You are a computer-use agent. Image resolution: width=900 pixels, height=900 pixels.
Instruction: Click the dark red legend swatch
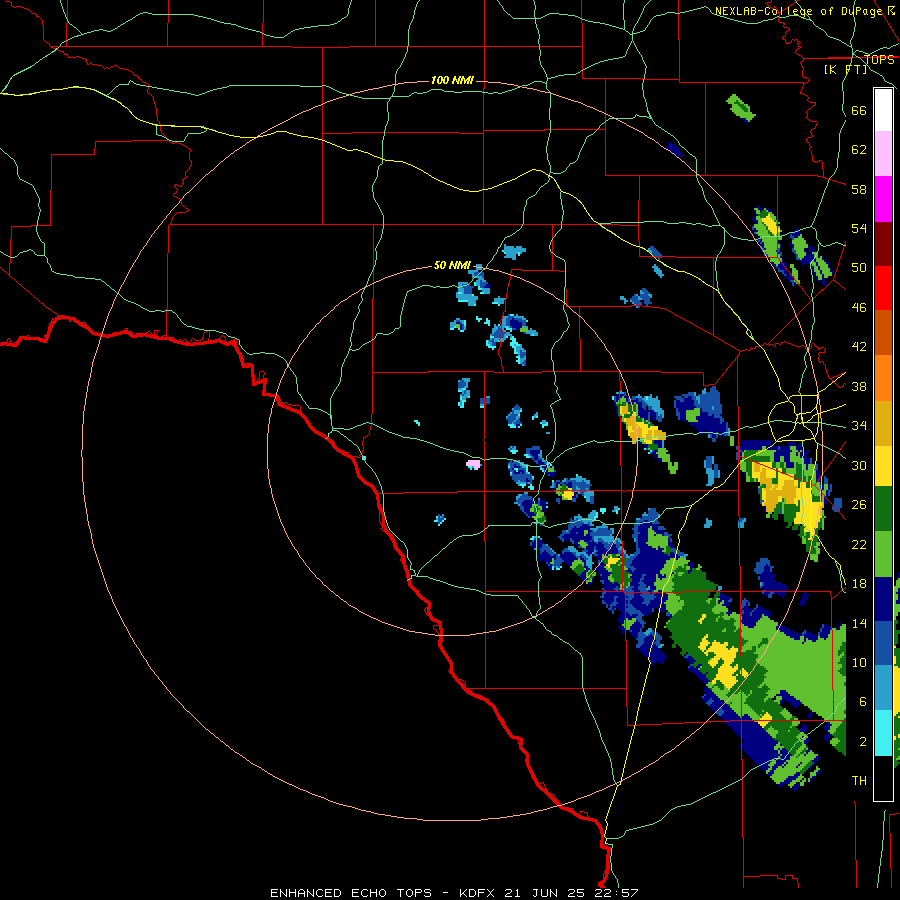point(883,244)
